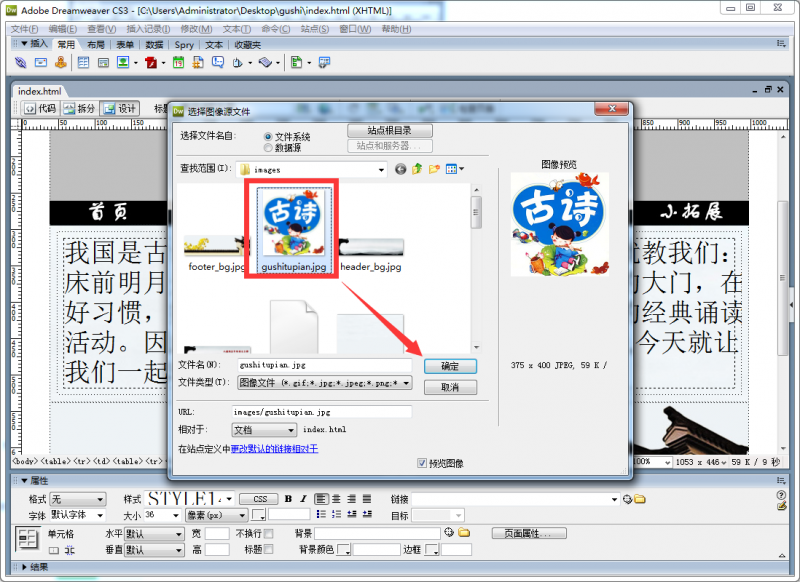
Task: Create new folder in file dialog
Action: 434,169
